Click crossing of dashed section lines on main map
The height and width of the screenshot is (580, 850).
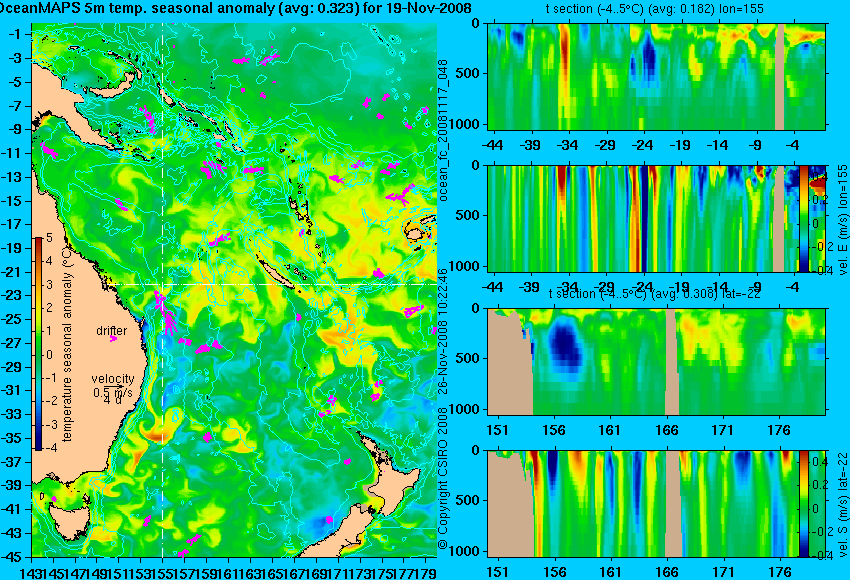[x=162, y=284]
